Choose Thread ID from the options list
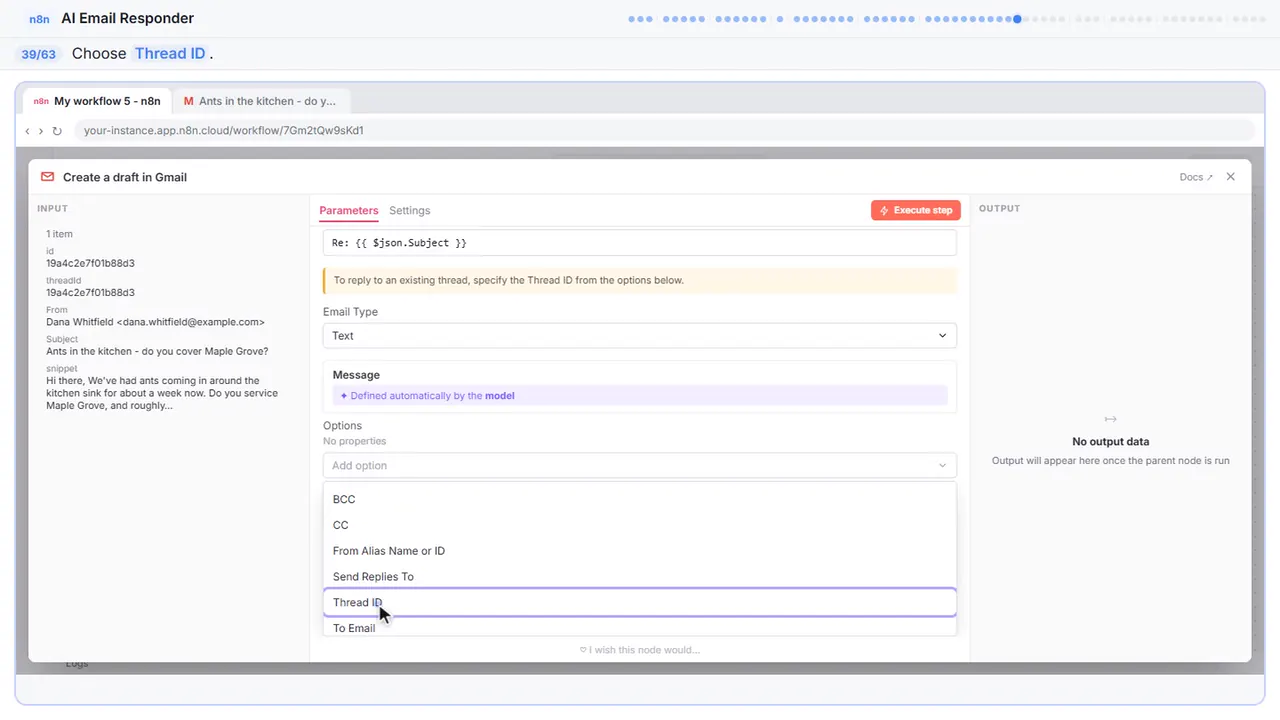 click(640, 603)
